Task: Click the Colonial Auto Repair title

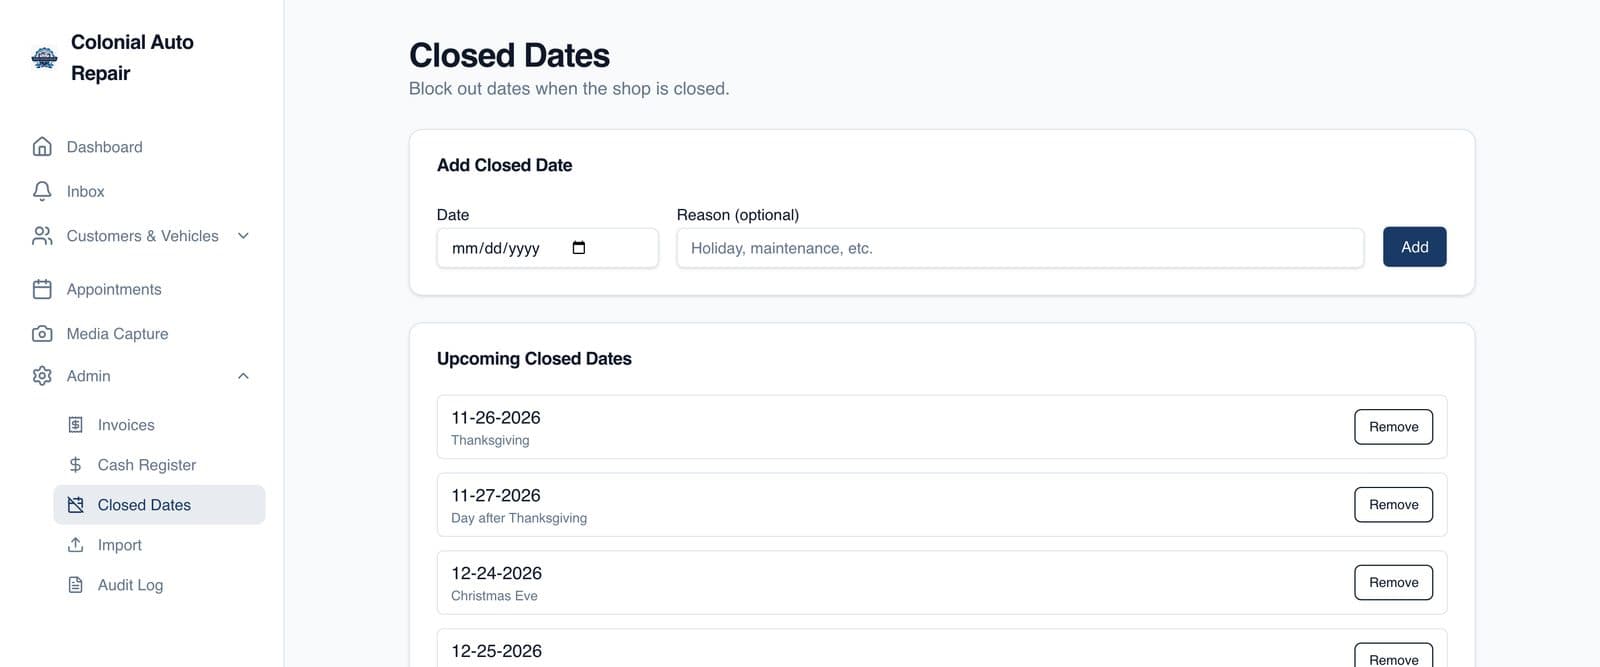Action: 132,57
